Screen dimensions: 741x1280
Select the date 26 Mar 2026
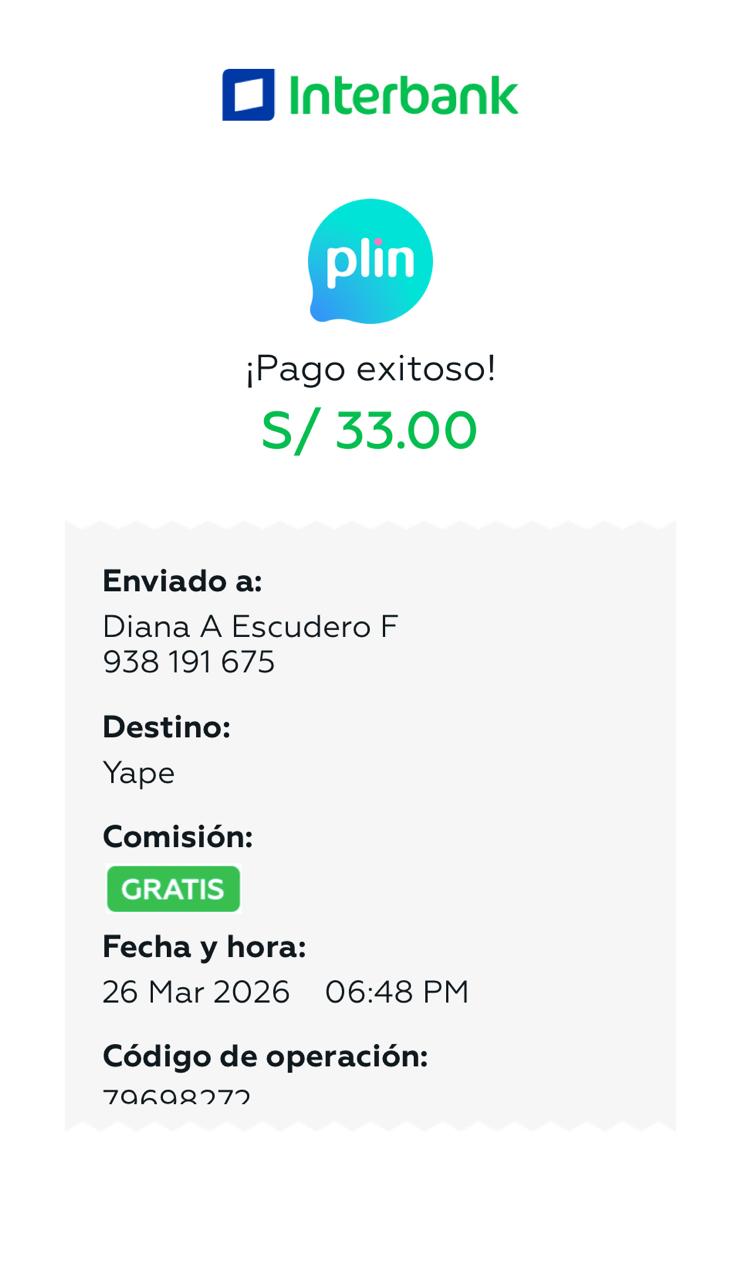tap(196, 992)
